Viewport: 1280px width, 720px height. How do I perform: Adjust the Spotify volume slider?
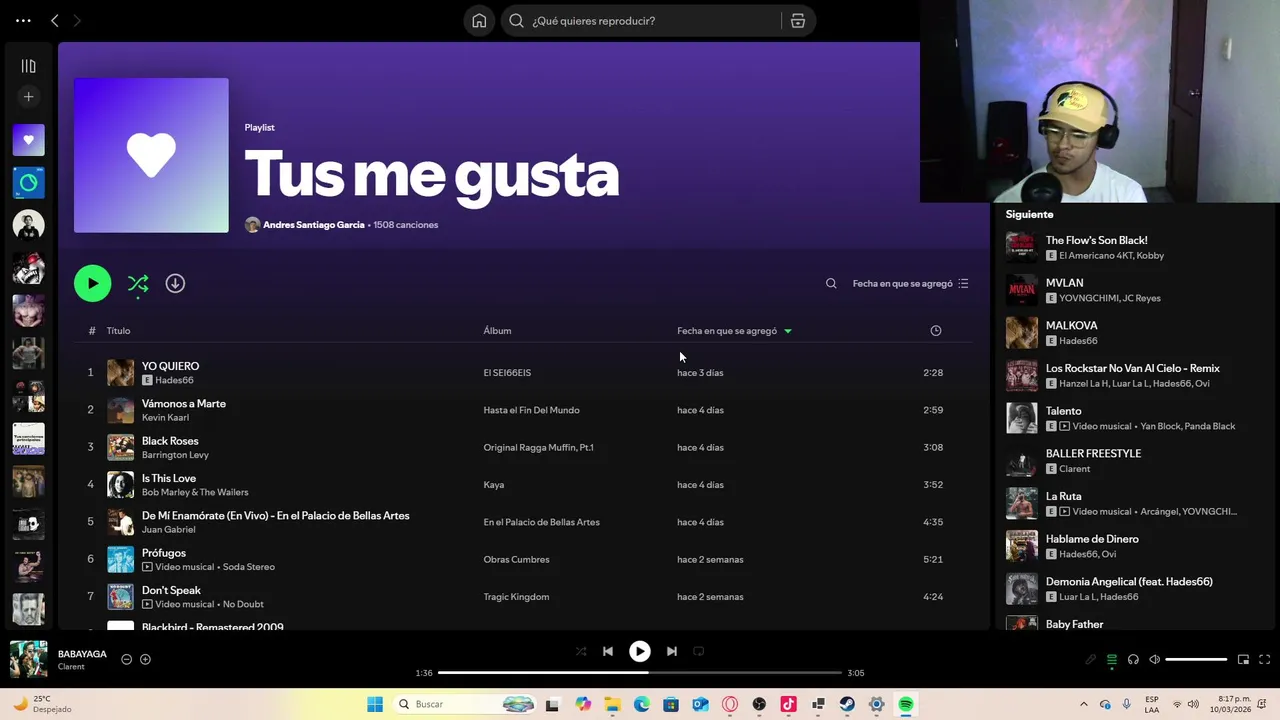coord(1196,659)
